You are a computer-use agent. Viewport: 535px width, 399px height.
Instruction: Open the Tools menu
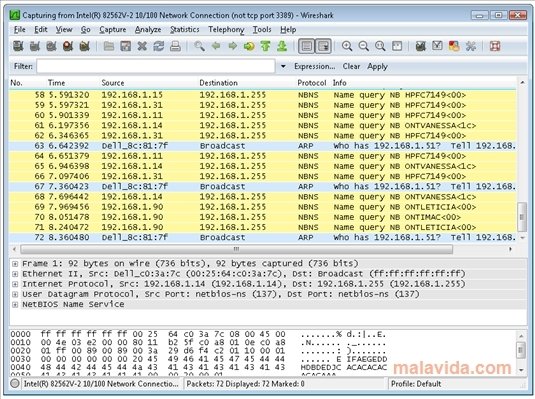coord(262,30)
